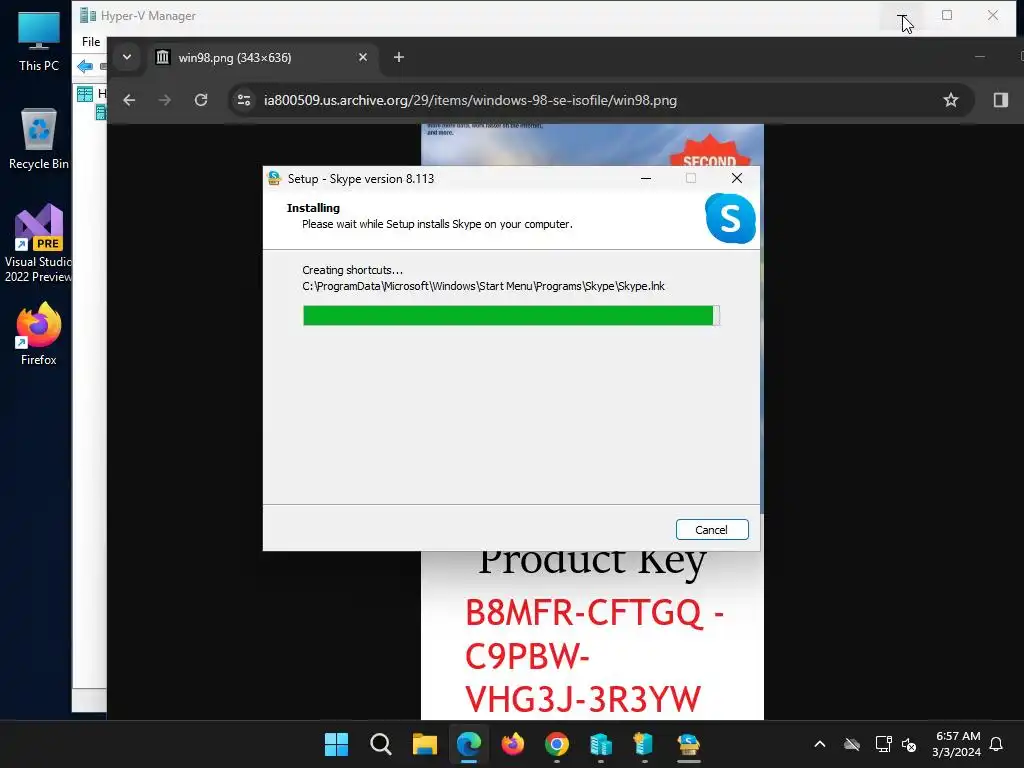Go back in the browser
Image resolution: width=1024 pixels, height=768 pixels.
pyautogui.click(x=129, y=100)
